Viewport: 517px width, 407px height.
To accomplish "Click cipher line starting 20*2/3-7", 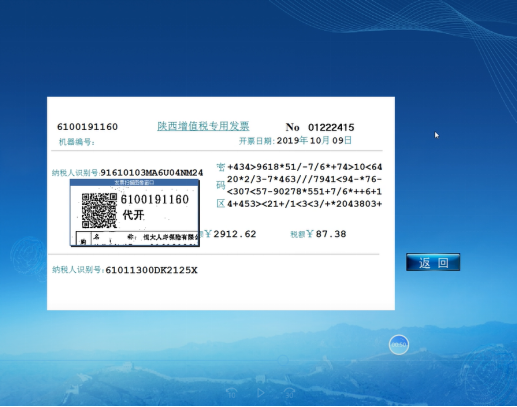I will pos(304,179).
